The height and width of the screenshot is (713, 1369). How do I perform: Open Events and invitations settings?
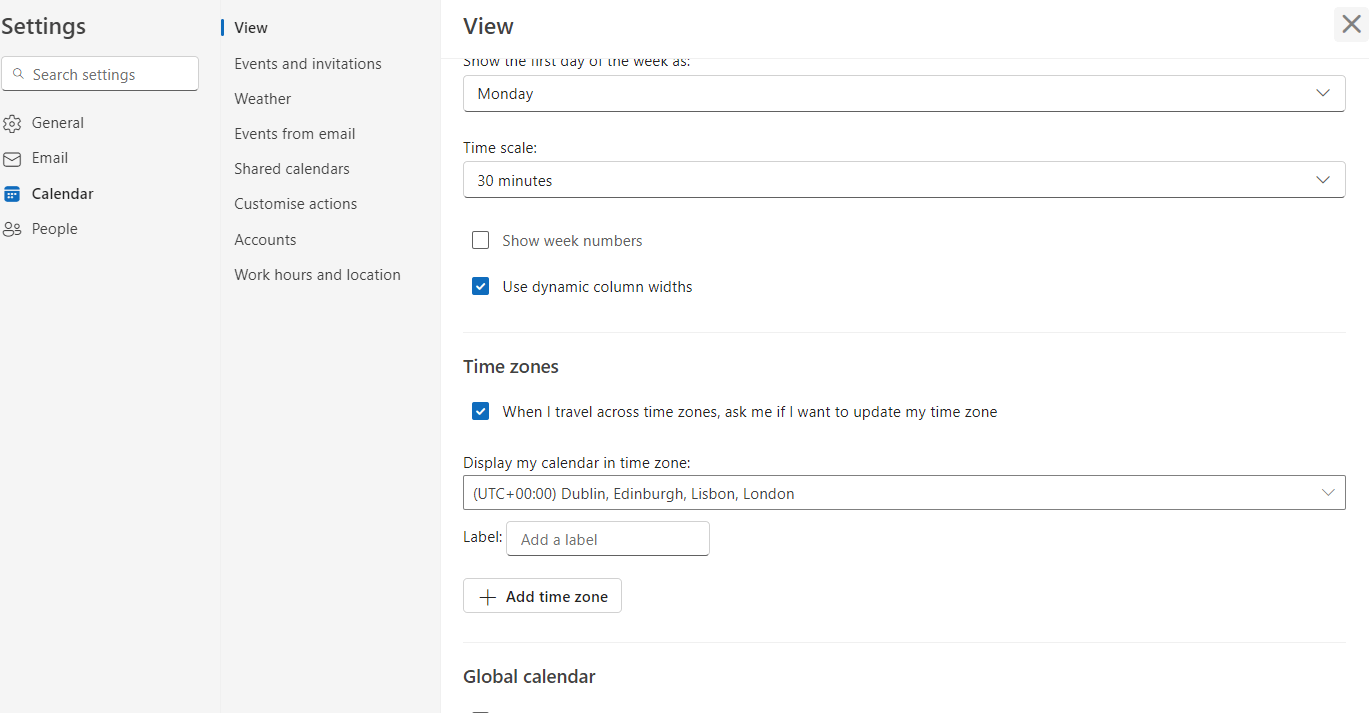coord(308,64)
